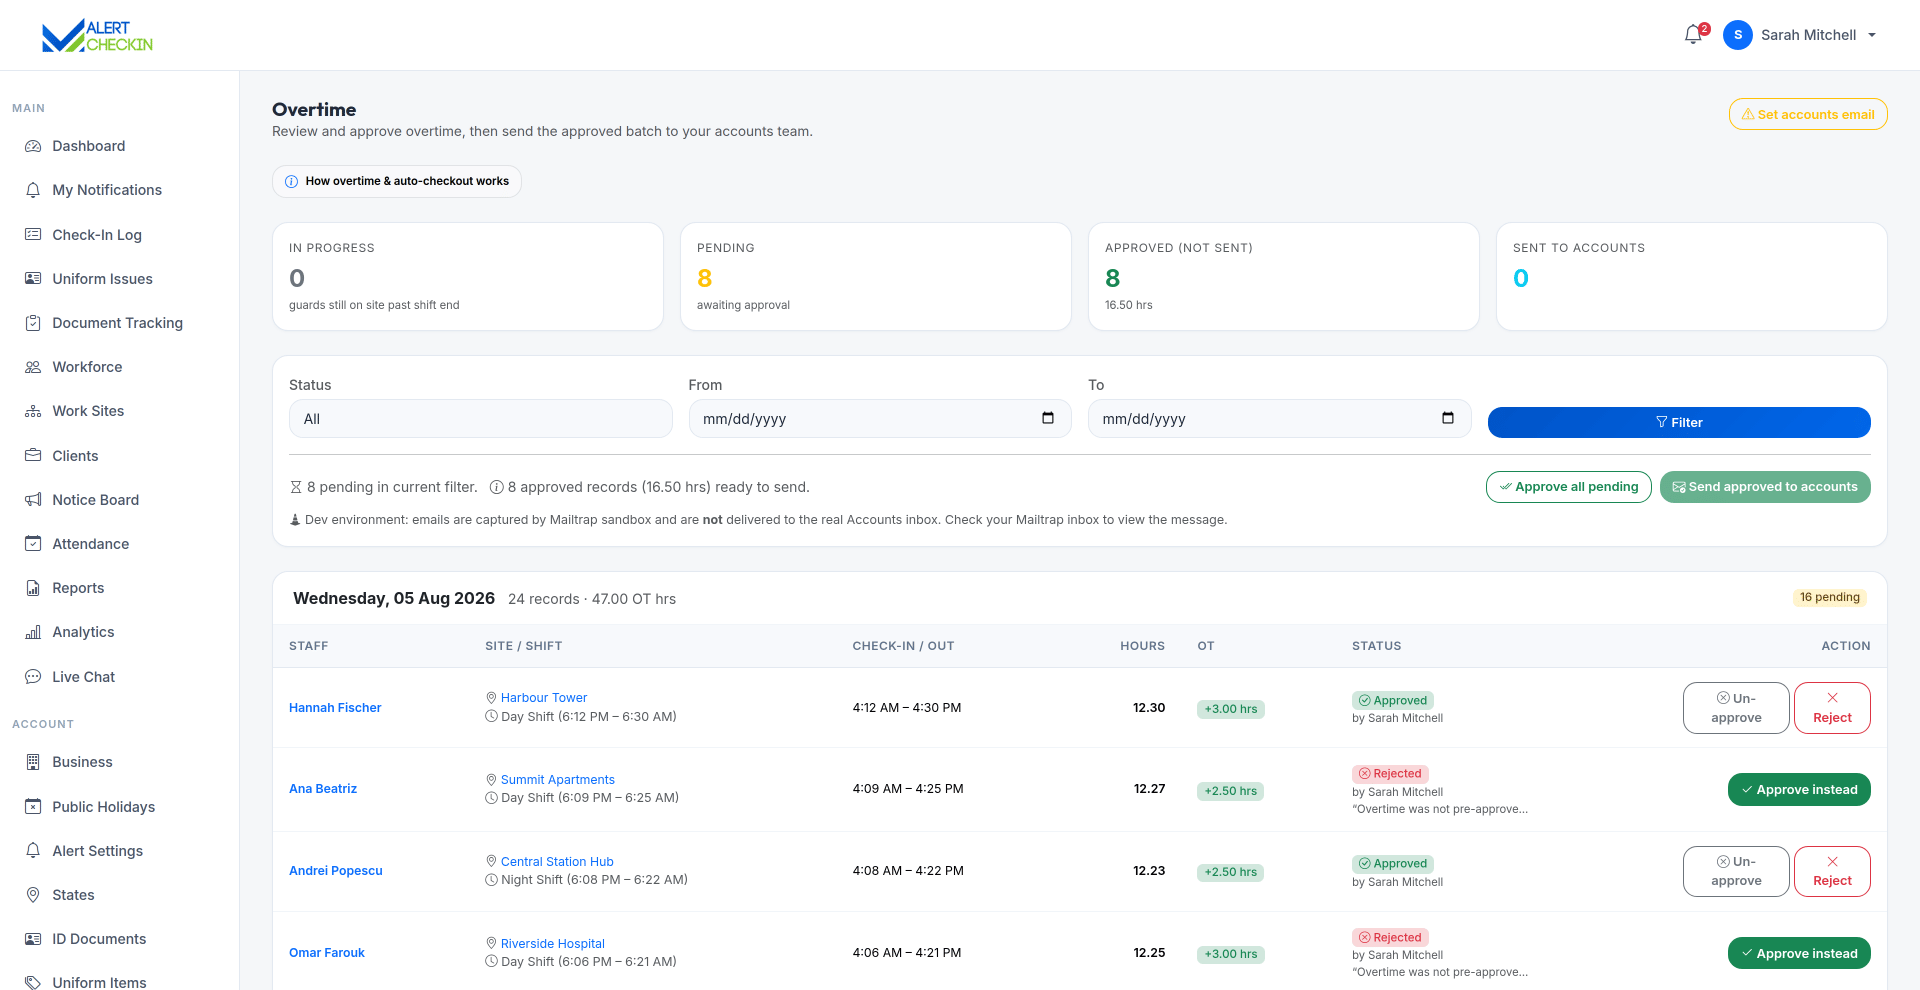The height and width of the screenshot is (990, 1920).
Task: Open How overtime & auto-checkout works
Action: [x=397, y=181]
